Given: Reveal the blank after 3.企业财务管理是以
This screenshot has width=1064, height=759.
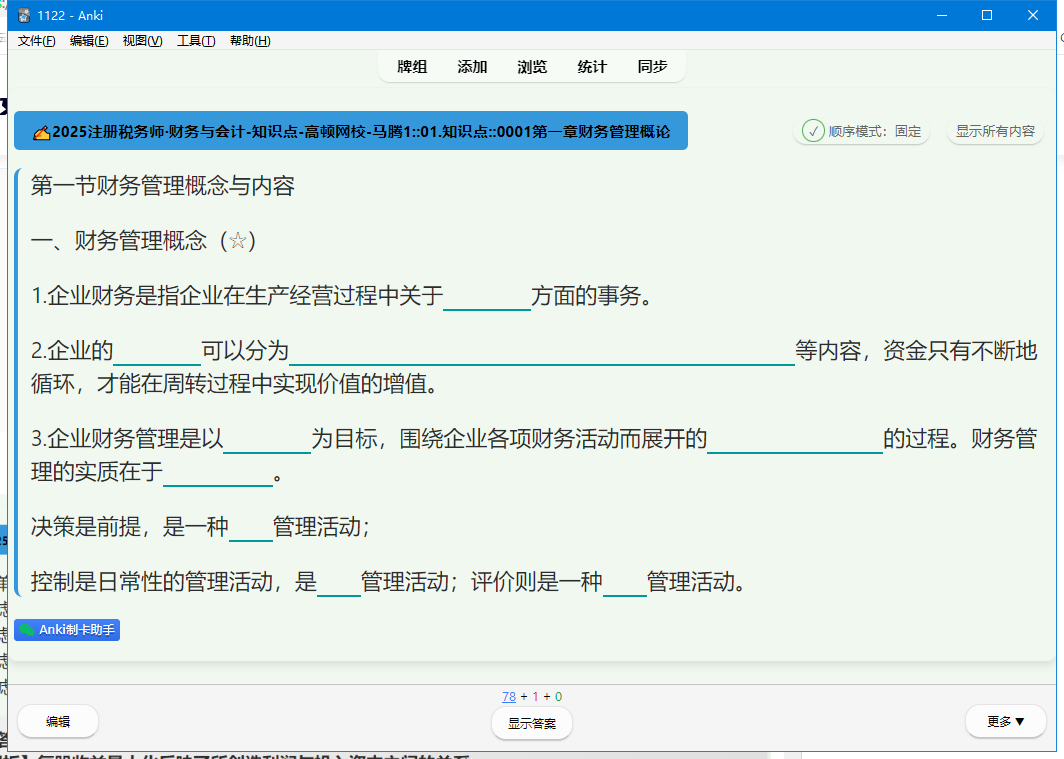Looking at the screenshot, I should coord(267,441).
